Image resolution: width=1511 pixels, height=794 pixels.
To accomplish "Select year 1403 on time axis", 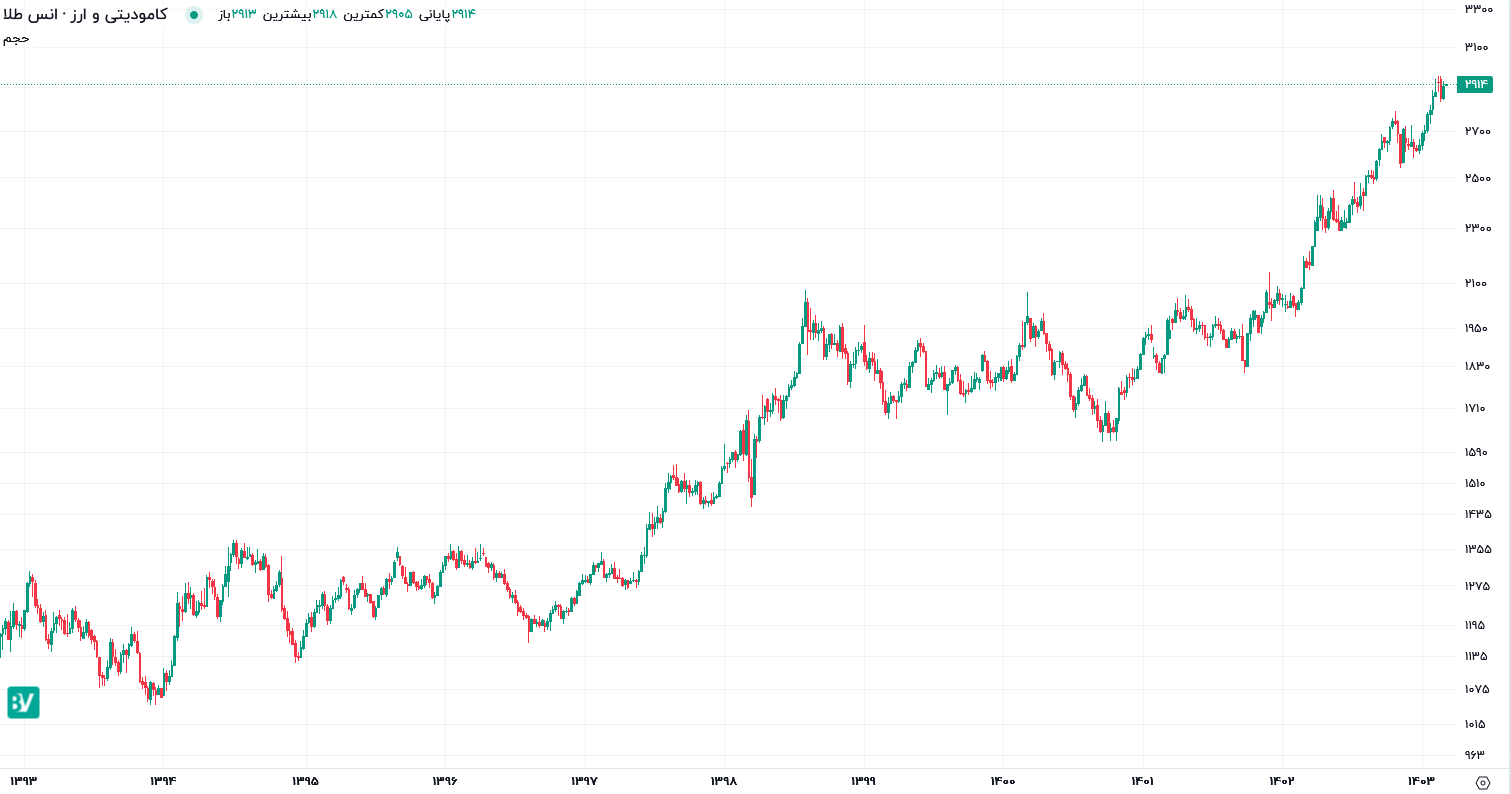I will coord(1422,781).
